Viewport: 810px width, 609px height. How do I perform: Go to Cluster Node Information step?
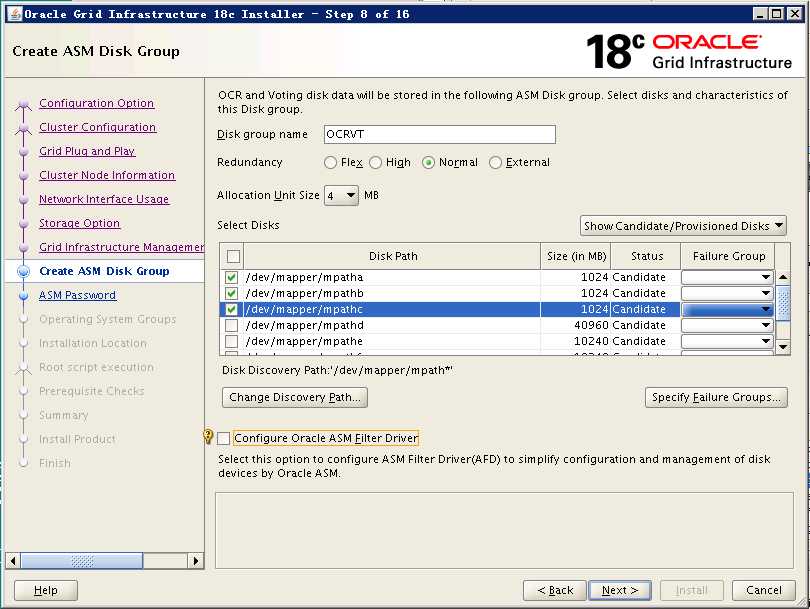coord(107,175)
